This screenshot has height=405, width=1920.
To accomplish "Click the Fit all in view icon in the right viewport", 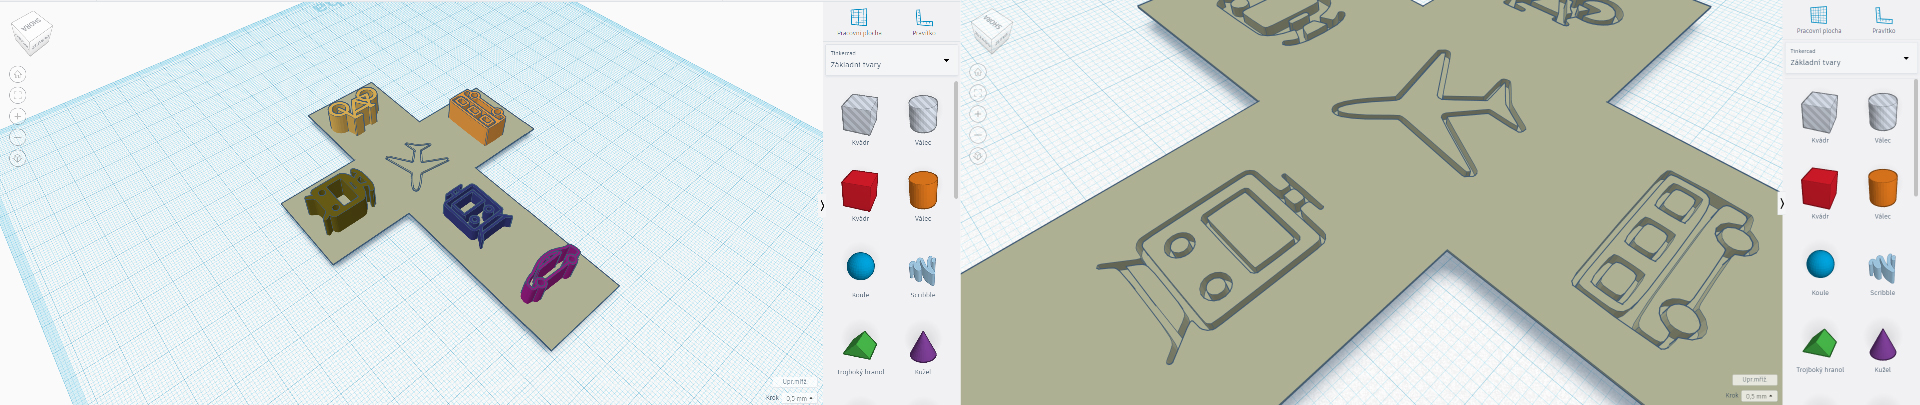I will pyautogui.click(x=978, y=93).
